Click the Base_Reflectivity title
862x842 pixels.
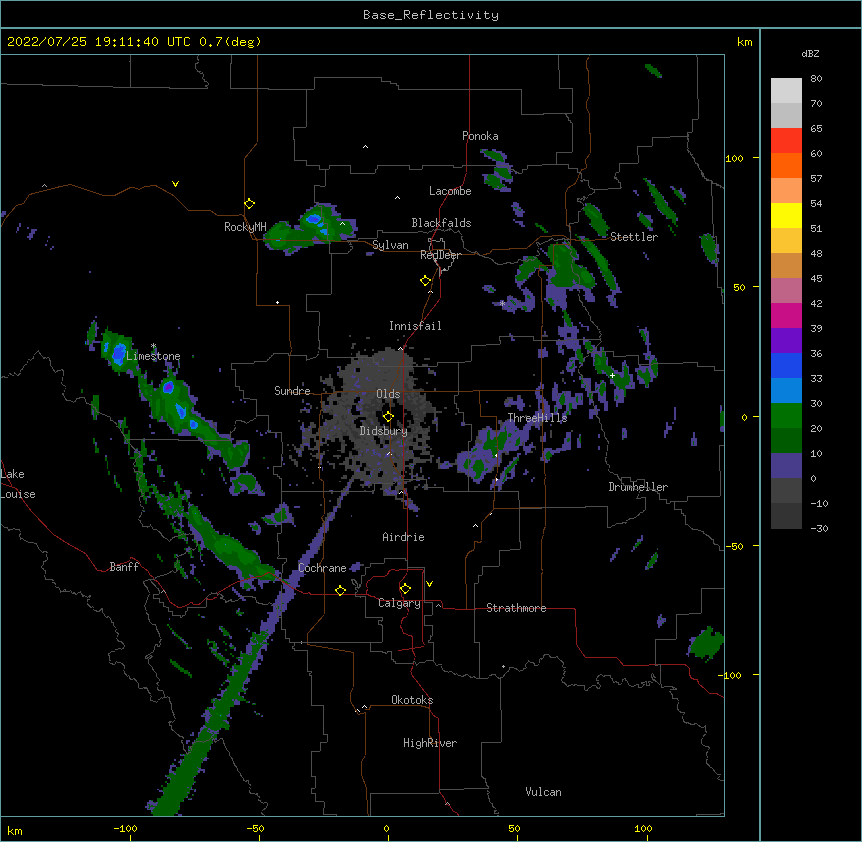(x=431, y=15)
